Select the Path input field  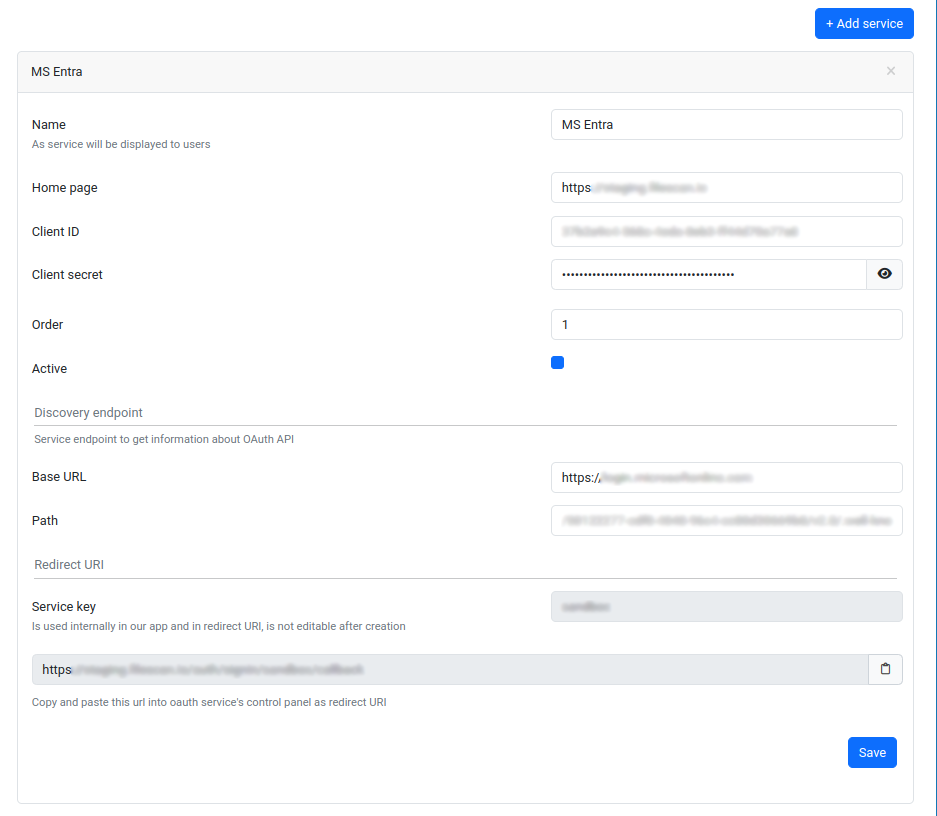[727, 520]
